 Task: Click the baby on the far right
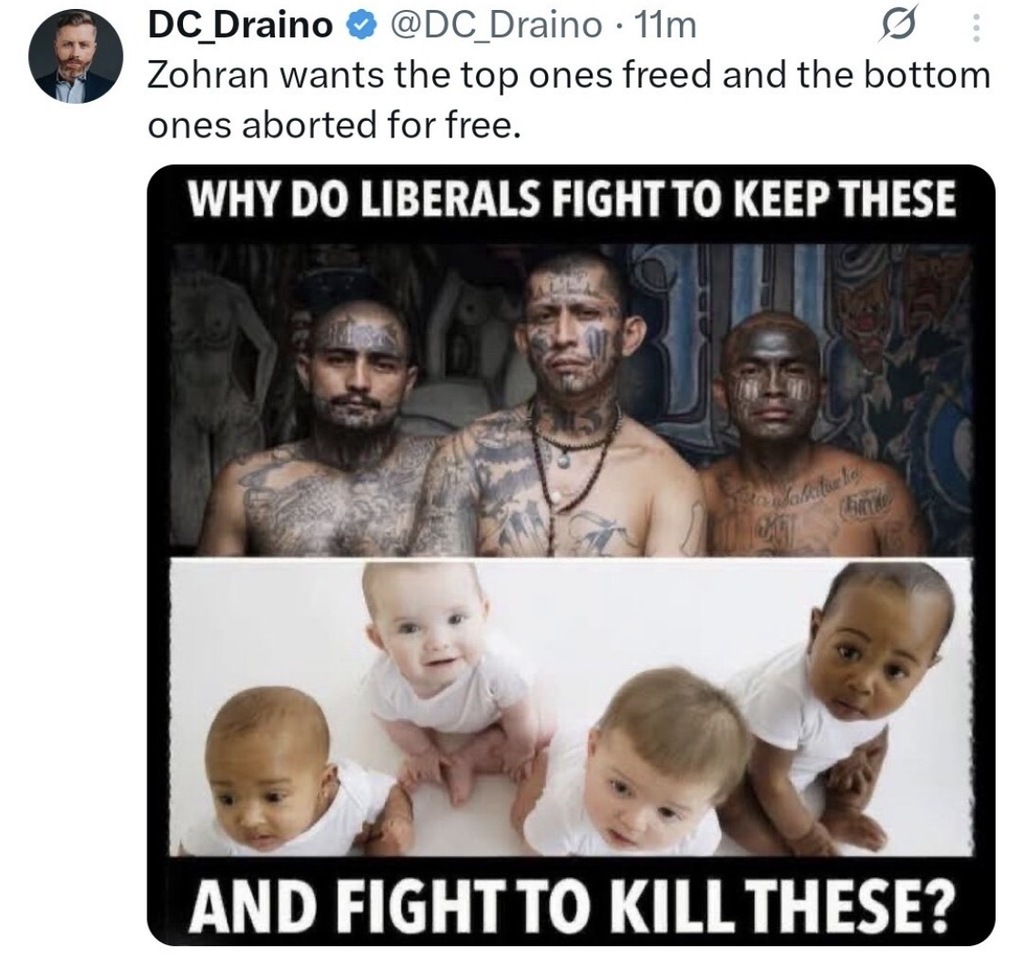click(x=856, y=692)
